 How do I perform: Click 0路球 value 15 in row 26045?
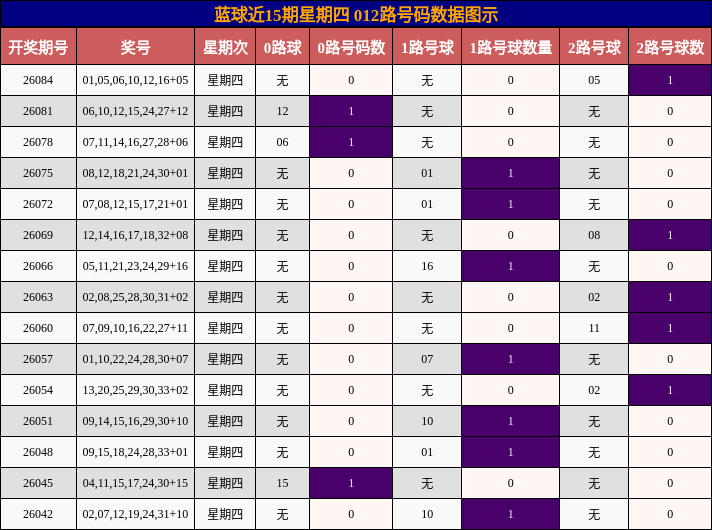tap(282, 483)
